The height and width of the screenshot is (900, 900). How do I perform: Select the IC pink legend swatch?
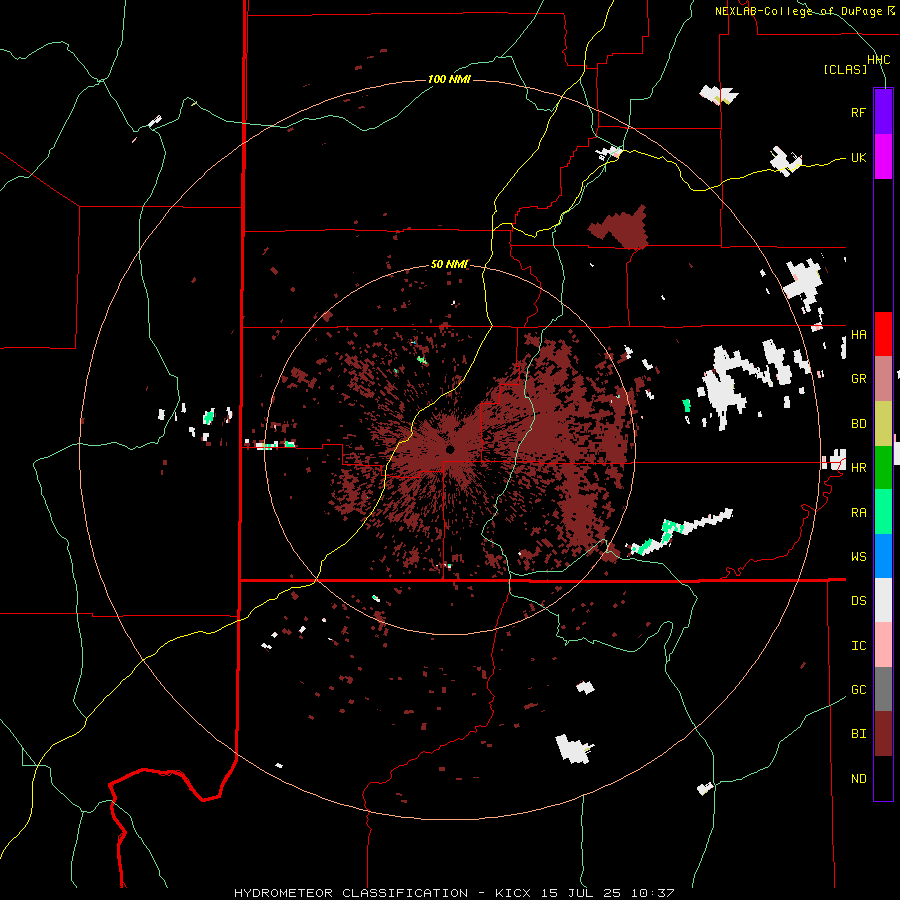pyautogui.click(x=883, y=645)
